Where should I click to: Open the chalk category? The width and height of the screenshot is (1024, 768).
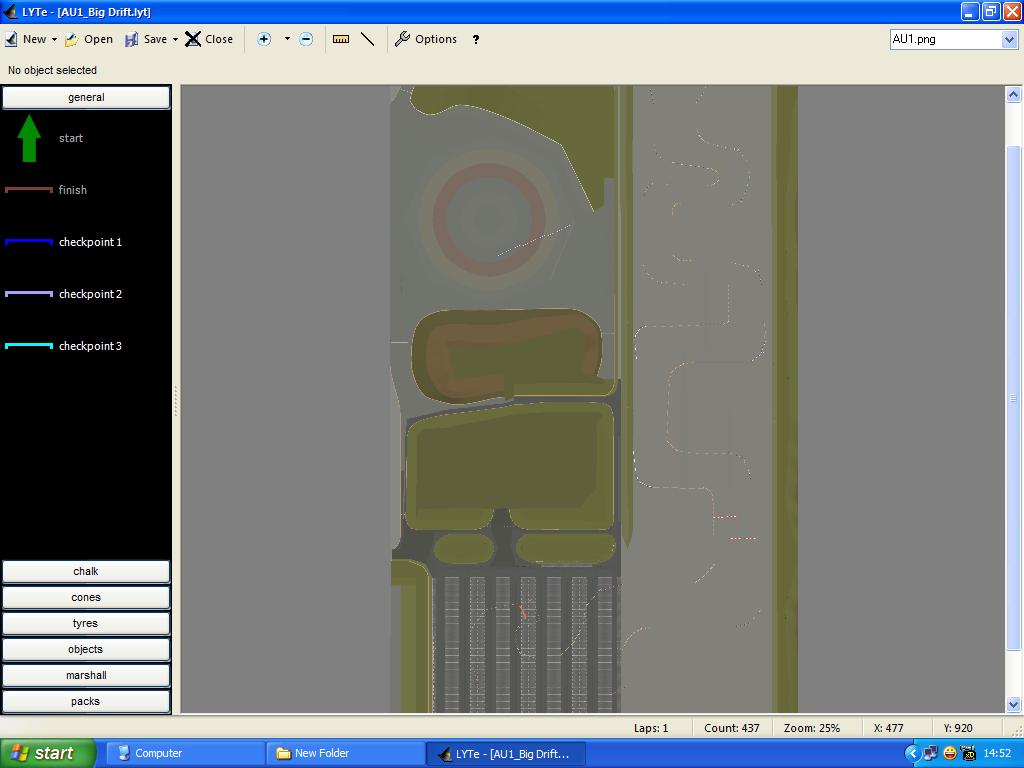coord(86,571)
